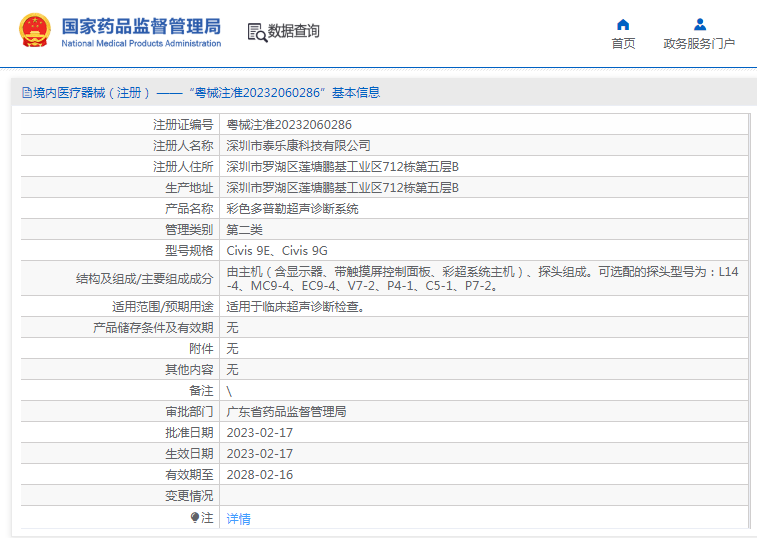Screen dimensions: 757x538
Task: Select model value Civis 9E、Civis 9G
Action: tap(277, 251)
